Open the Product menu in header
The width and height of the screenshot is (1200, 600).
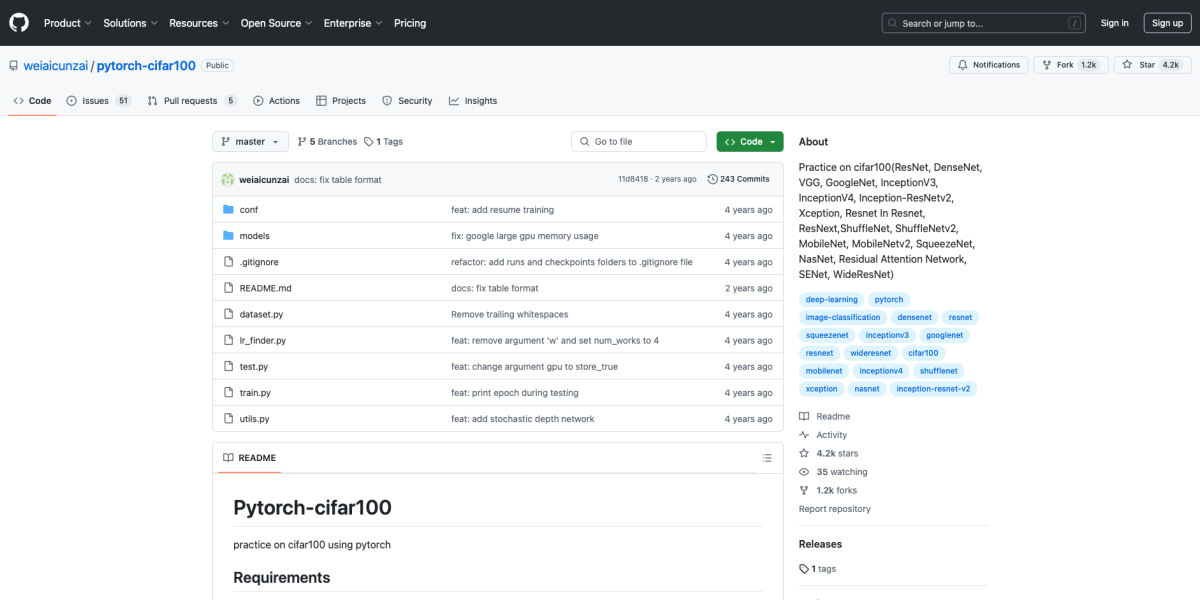[68, 23]
